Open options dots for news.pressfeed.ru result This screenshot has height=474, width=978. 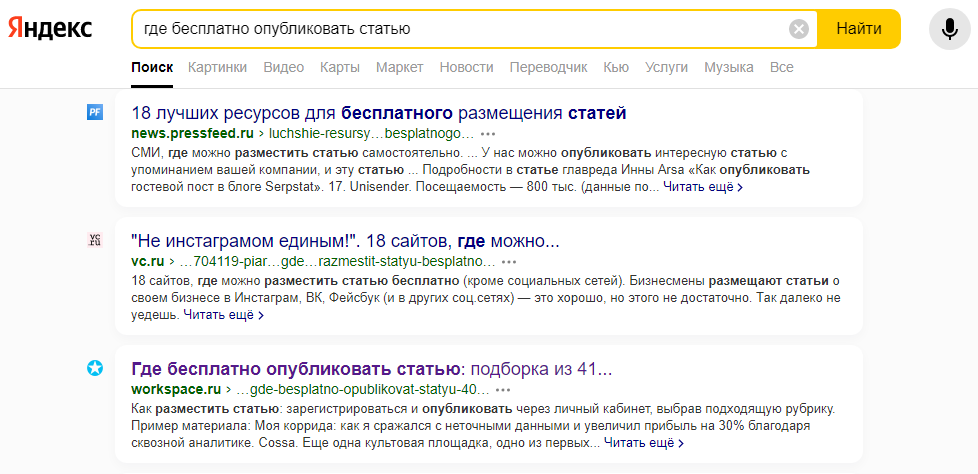point(488,133)
